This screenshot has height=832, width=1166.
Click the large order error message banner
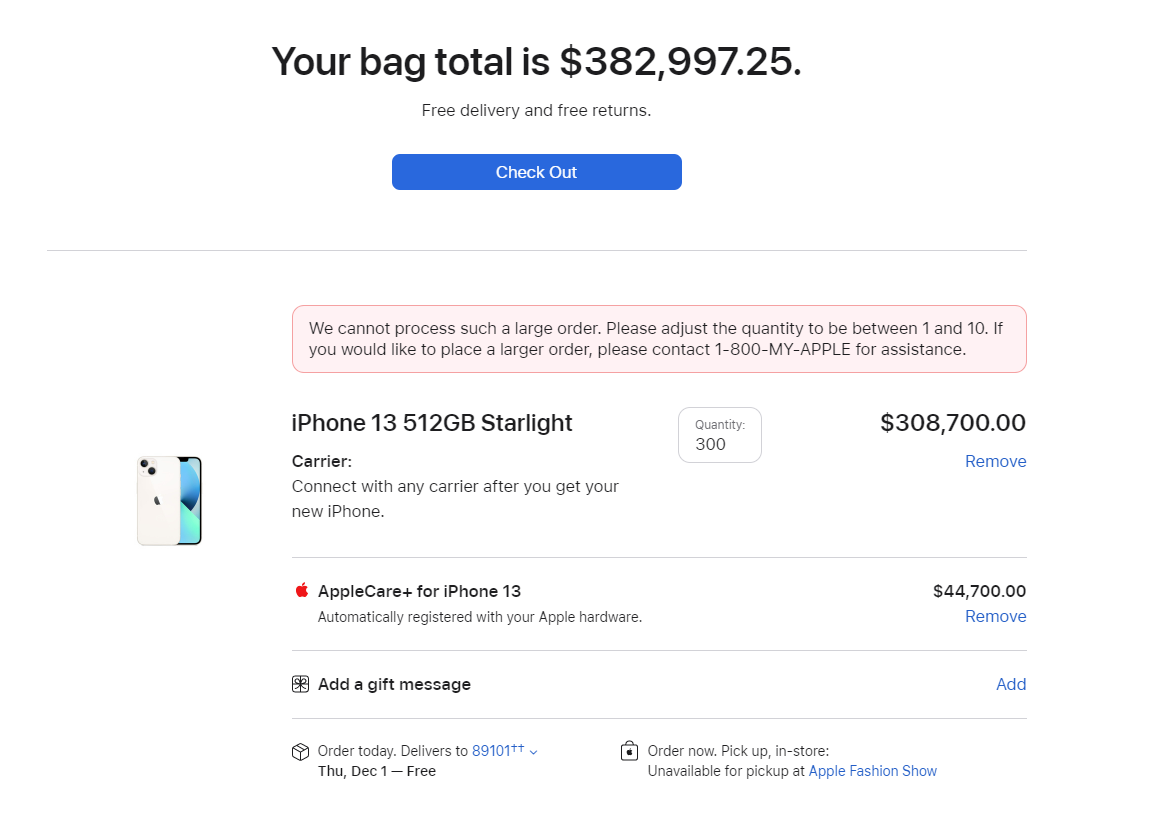point(659,339)
